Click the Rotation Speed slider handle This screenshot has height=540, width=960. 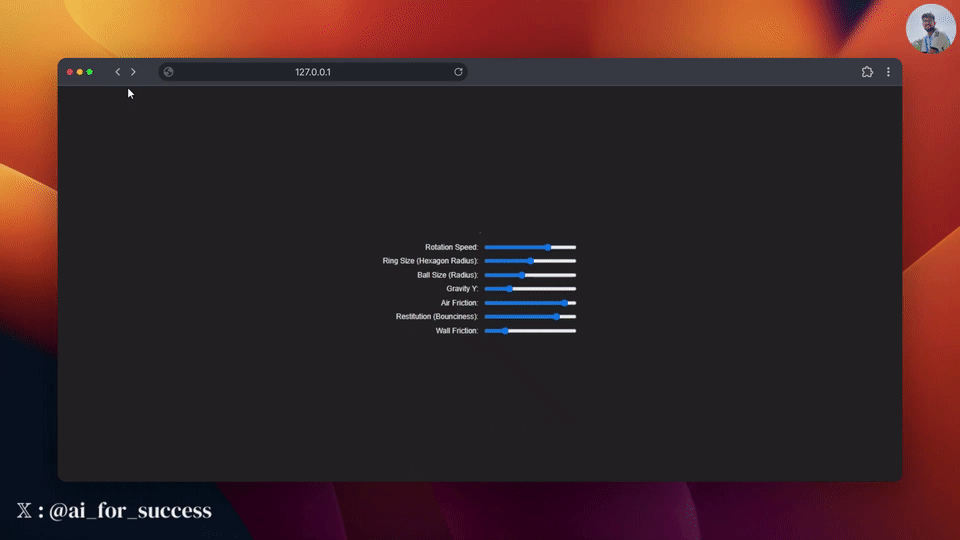click(548, 247)
